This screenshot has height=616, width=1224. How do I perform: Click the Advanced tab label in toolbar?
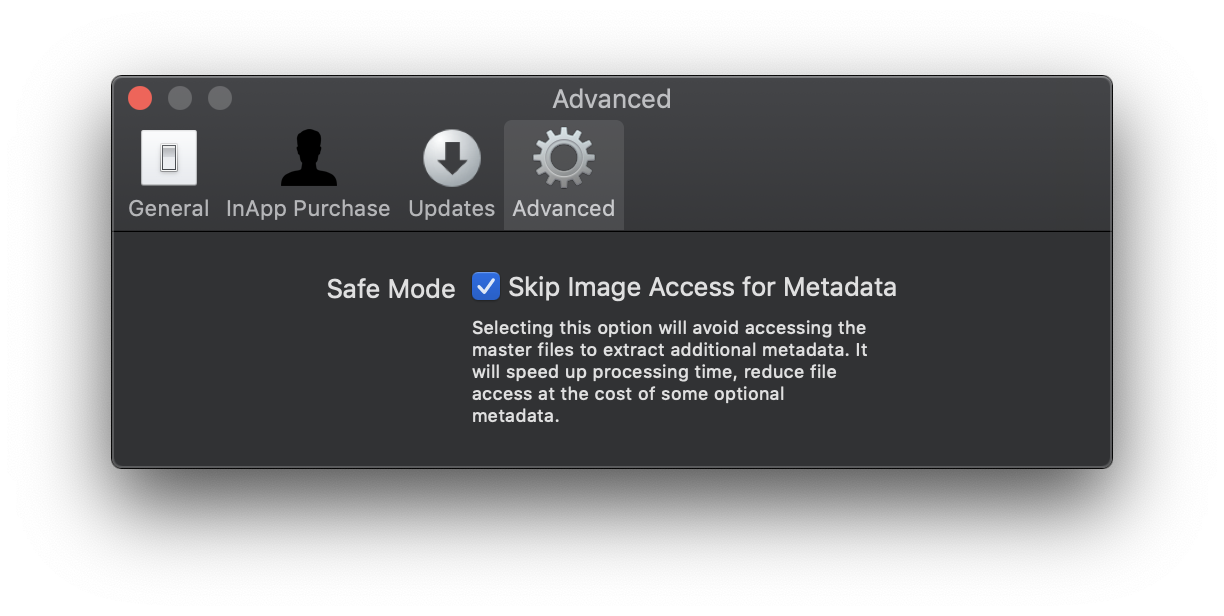click(564, 208)
